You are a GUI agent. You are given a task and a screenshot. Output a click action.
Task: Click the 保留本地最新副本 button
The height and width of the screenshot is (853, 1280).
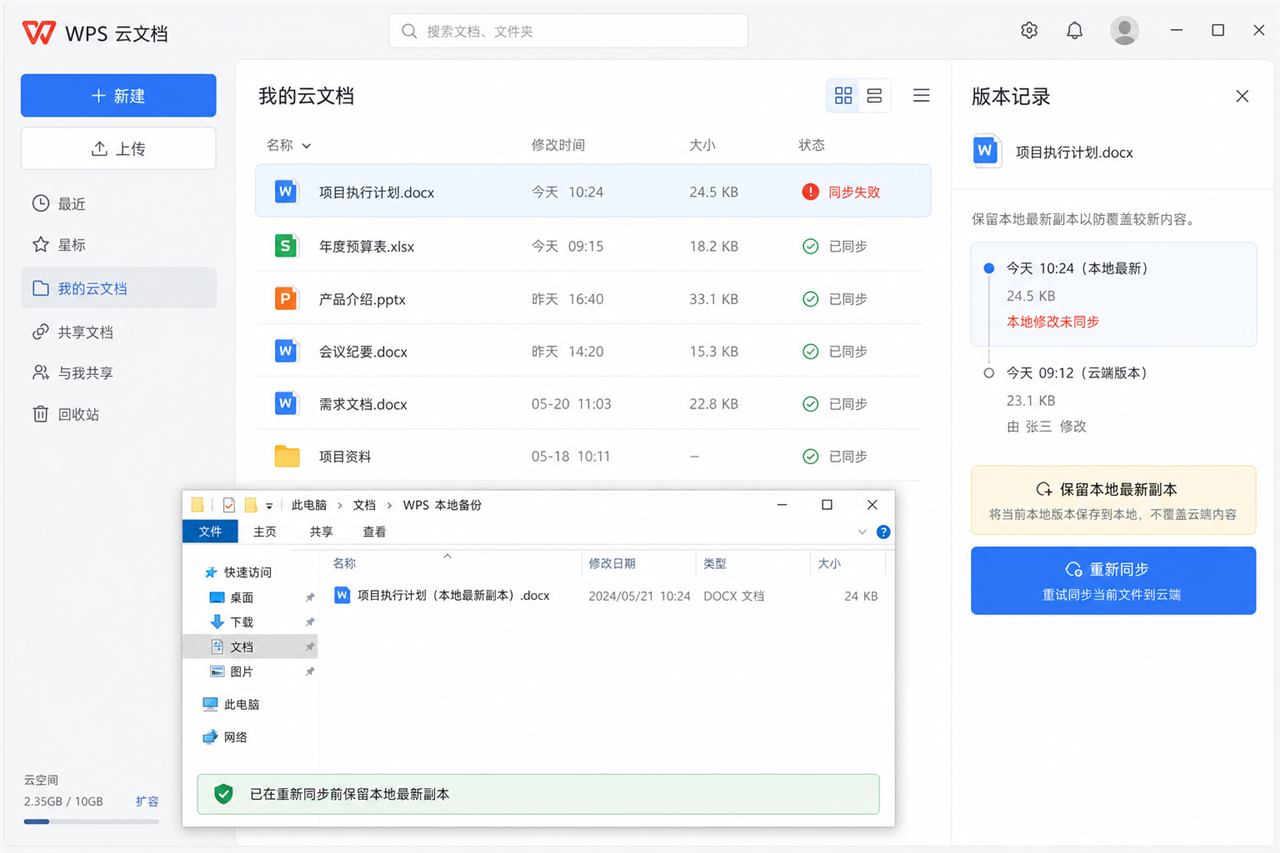coord(1113,500)
